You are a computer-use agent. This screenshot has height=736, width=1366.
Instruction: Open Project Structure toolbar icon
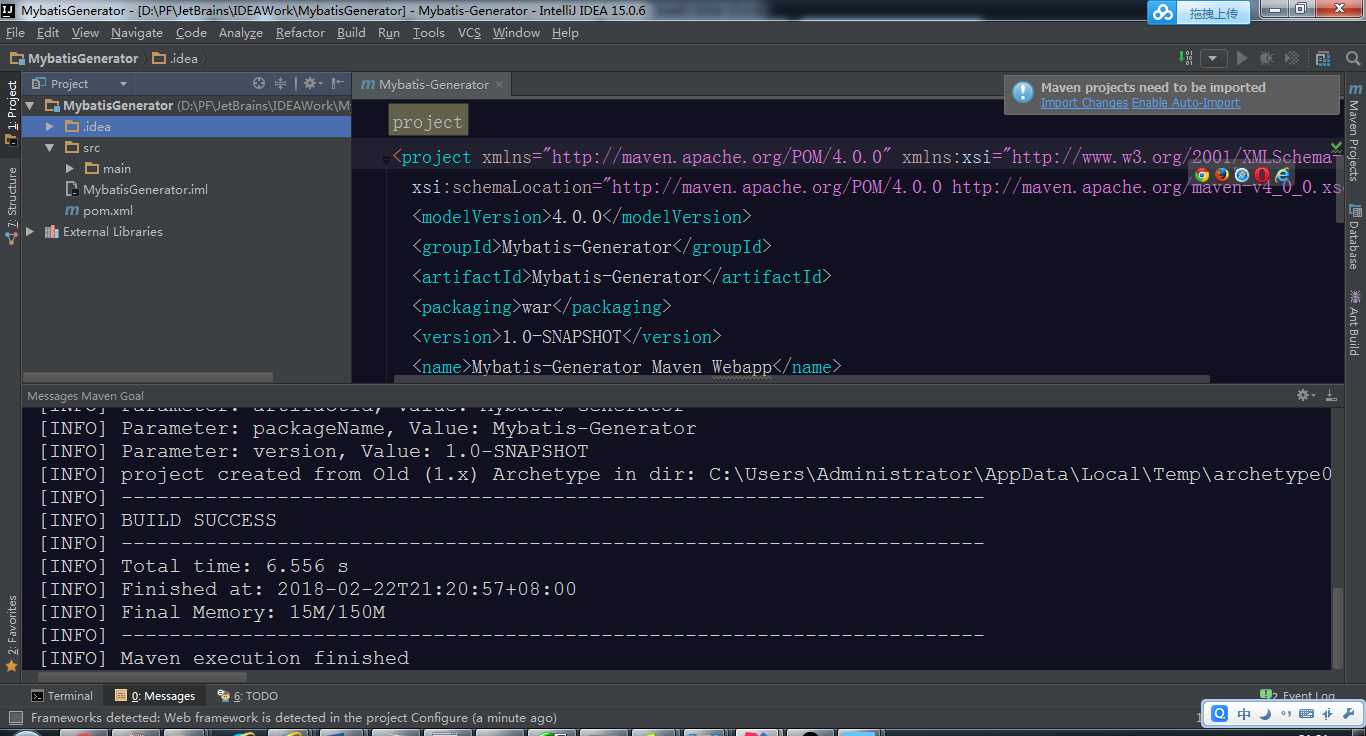click(1323, 58)
